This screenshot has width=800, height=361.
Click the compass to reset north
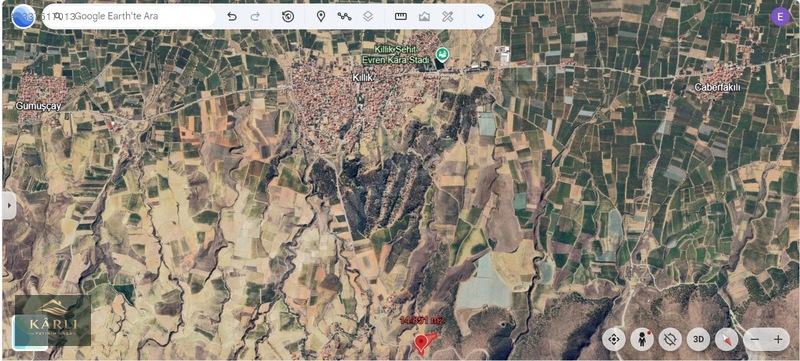click(x=727, y=339)
